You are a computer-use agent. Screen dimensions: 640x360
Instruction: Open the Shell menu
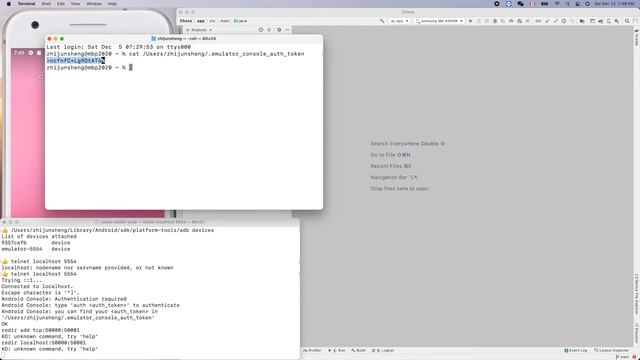[x=46, y=4]
